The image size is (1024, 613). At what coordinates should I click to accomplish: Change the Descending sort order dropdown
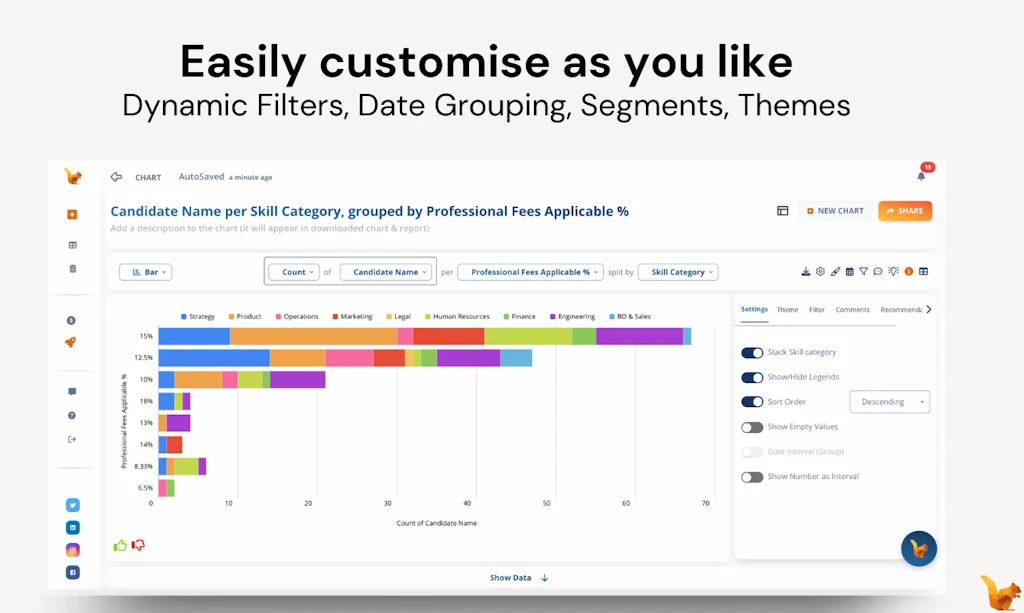pos(889,401)
